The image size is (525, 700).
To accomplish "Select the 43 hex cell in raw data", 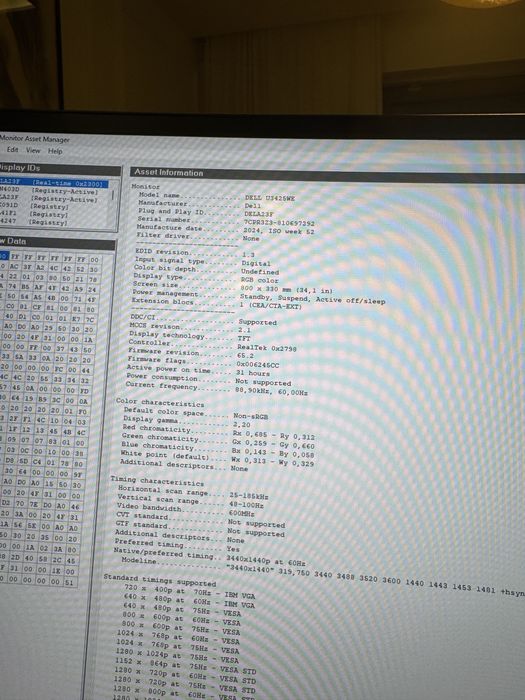I will 73,350.
